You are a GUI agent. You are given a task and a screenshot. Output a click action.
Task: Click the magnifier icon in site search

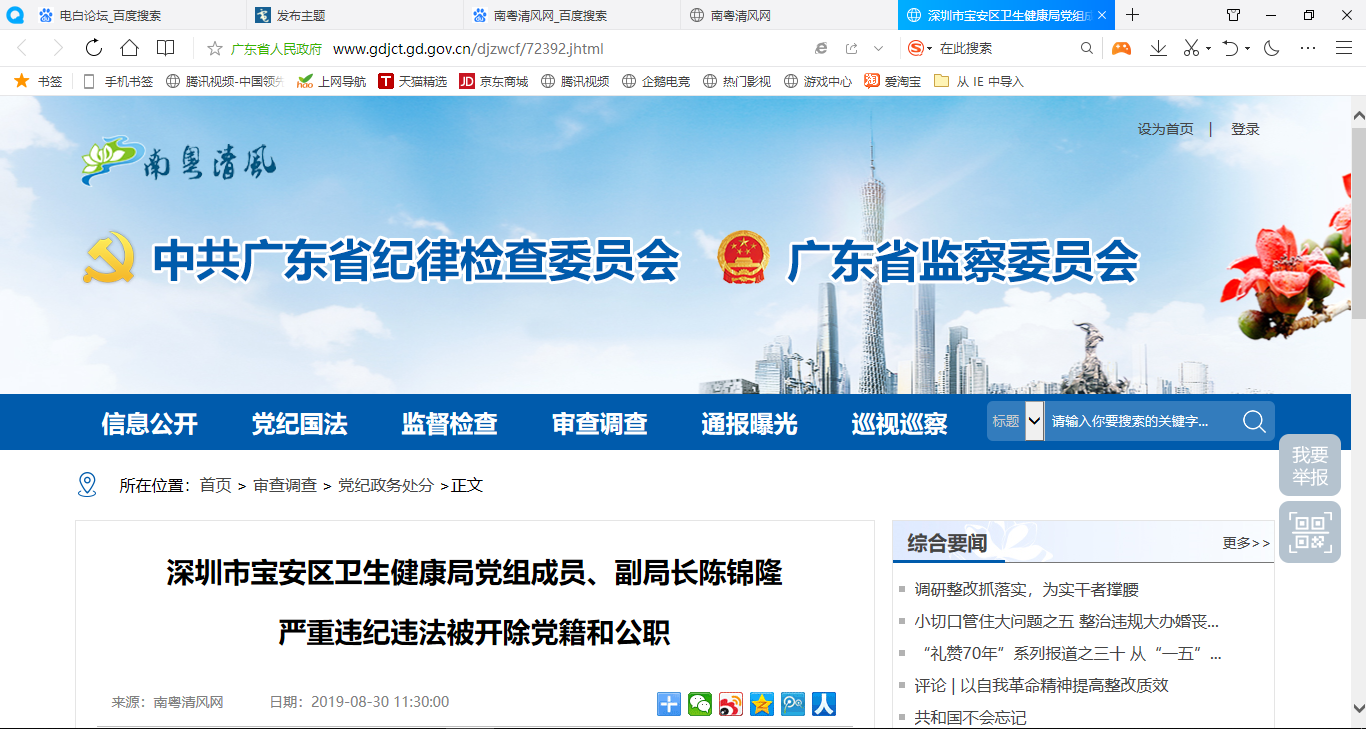[1254, 422]
